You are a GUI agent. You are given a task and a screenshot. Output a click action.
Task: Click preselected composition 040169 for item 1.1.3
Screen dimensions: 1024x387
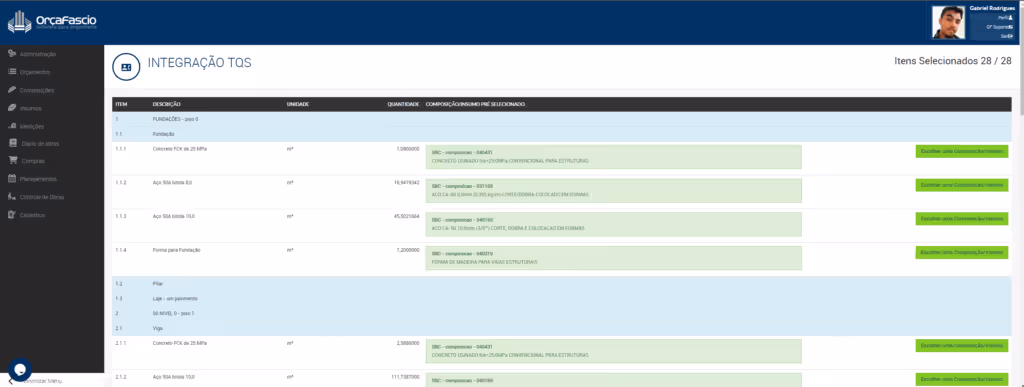(x=613, y=225)
